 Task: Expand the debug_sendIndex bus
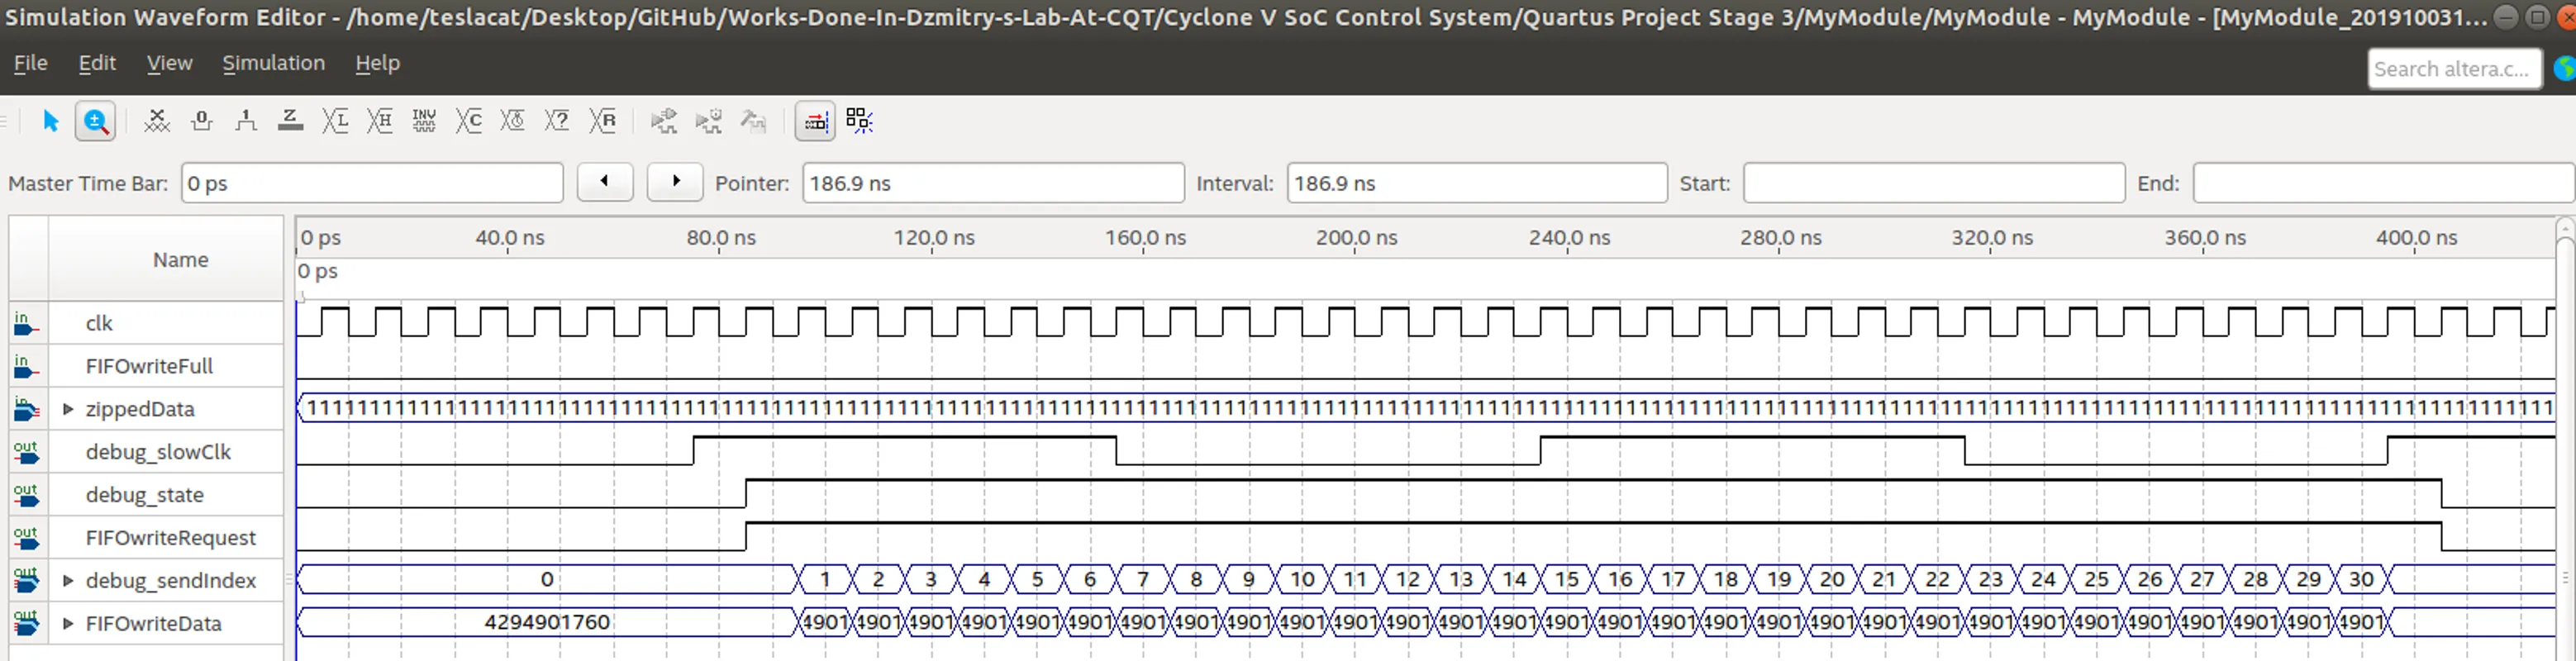click(x=68, y=581)
